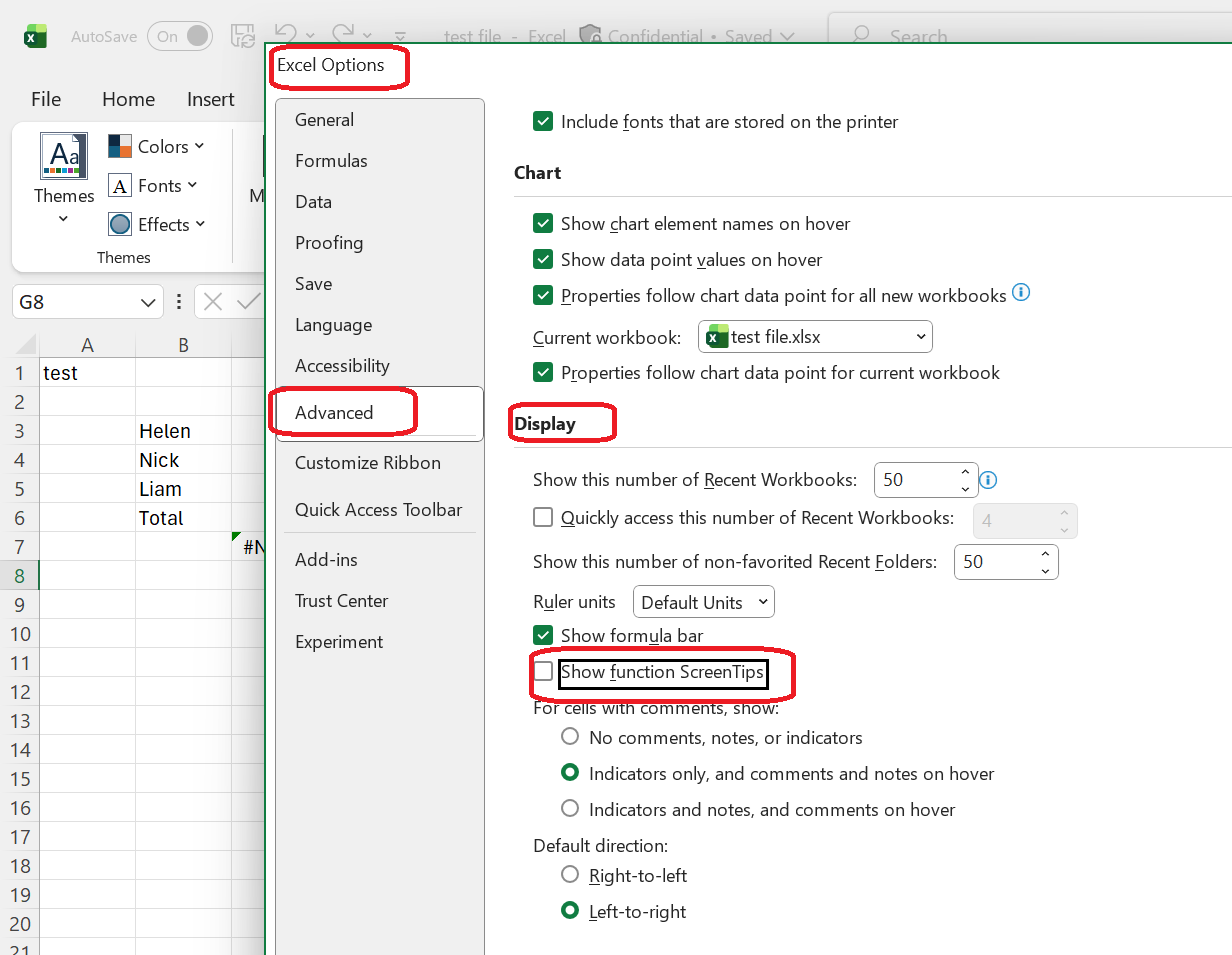Click cell B5 containing Liam

pos(184,489)
